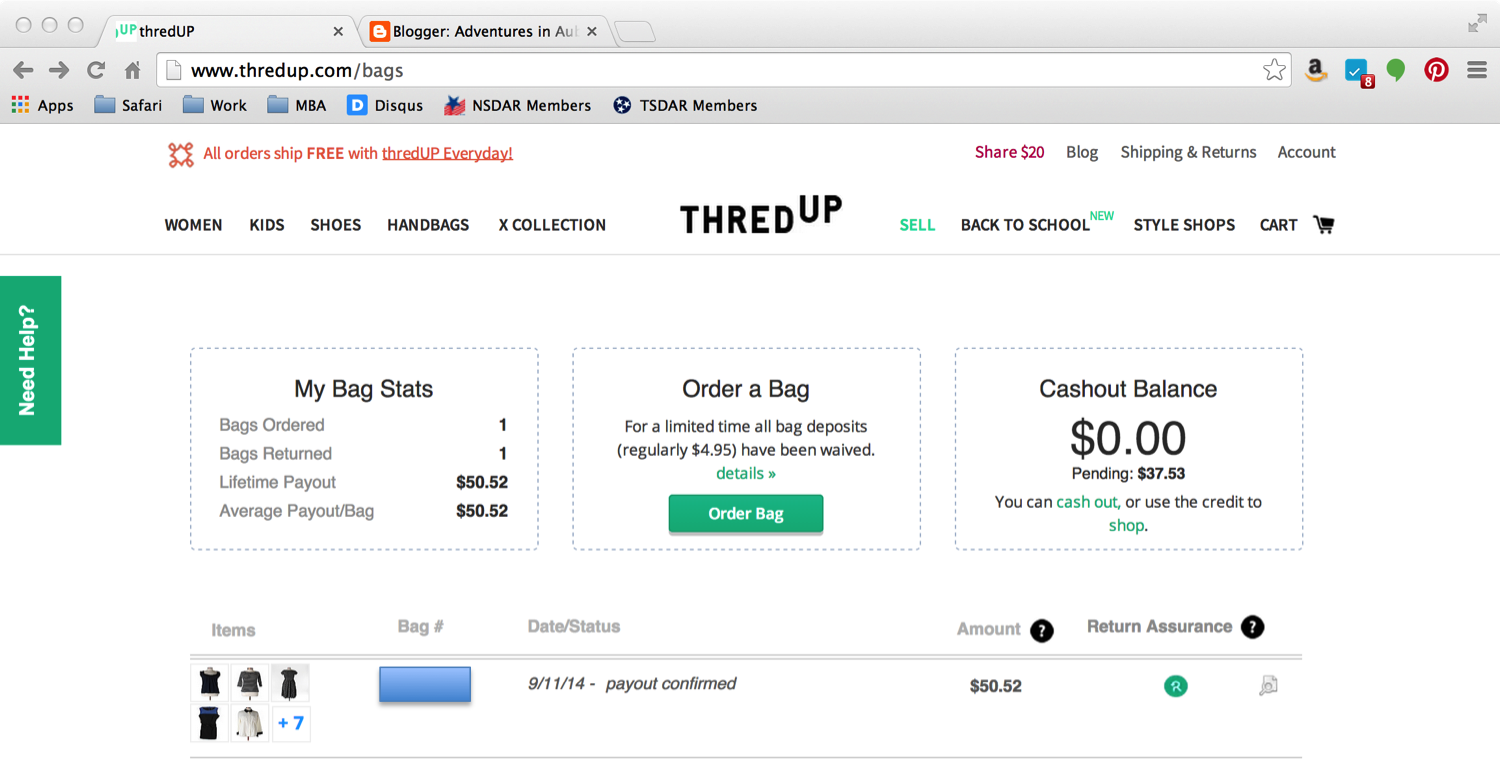Open the Need Help? side tab
Image resolution: width=1500 pixels, height=778 pixels.
(29, 360)
